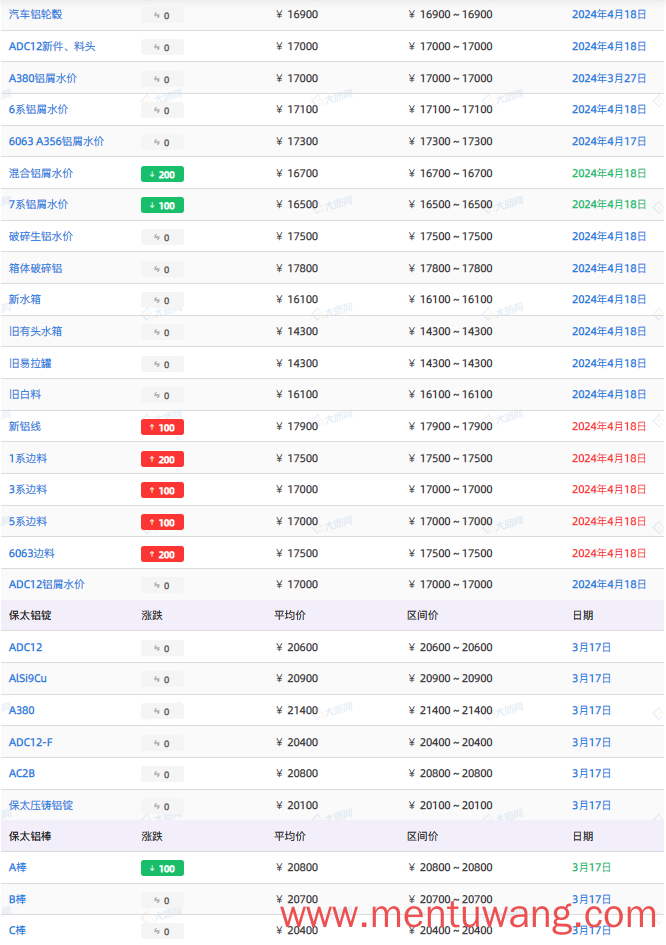Click the red date in the 新铝线 row
This screenshot has width=666, height=945.
(609, 427)
